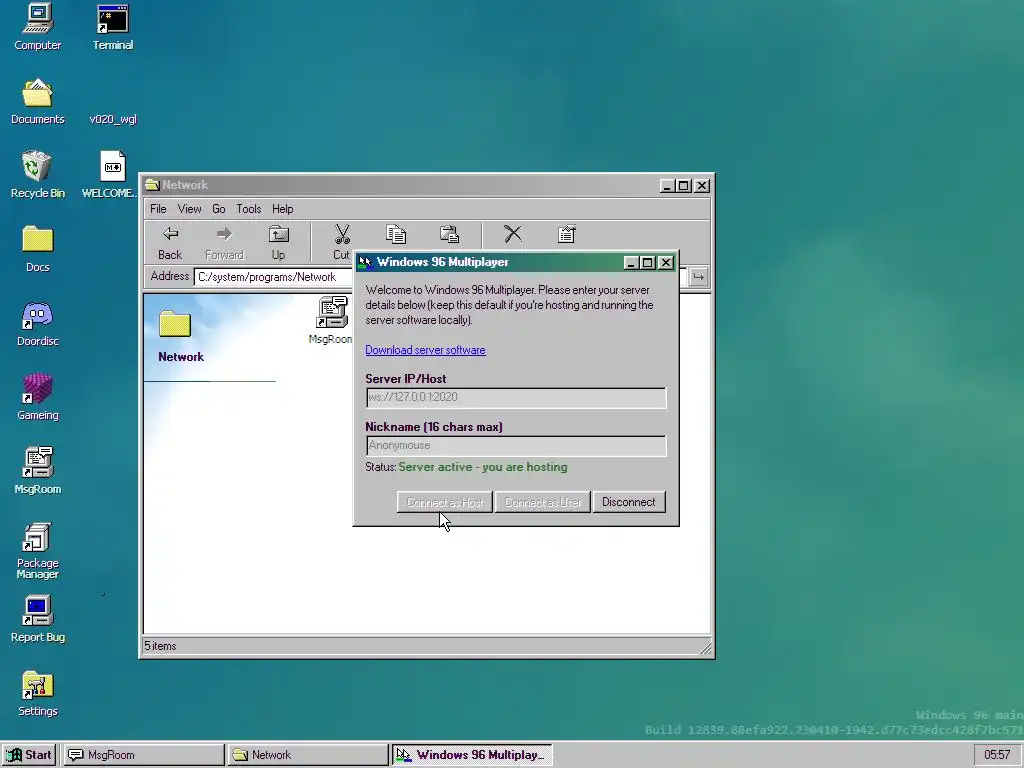The image size is (1024, 768).
Task: Click the Copy toolbar icon
Action: tap(396, 234)
